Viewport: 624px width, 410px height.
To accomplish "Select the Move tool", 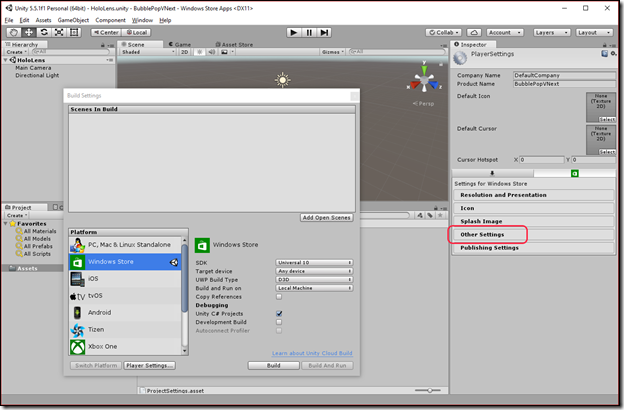I will 29,33.
